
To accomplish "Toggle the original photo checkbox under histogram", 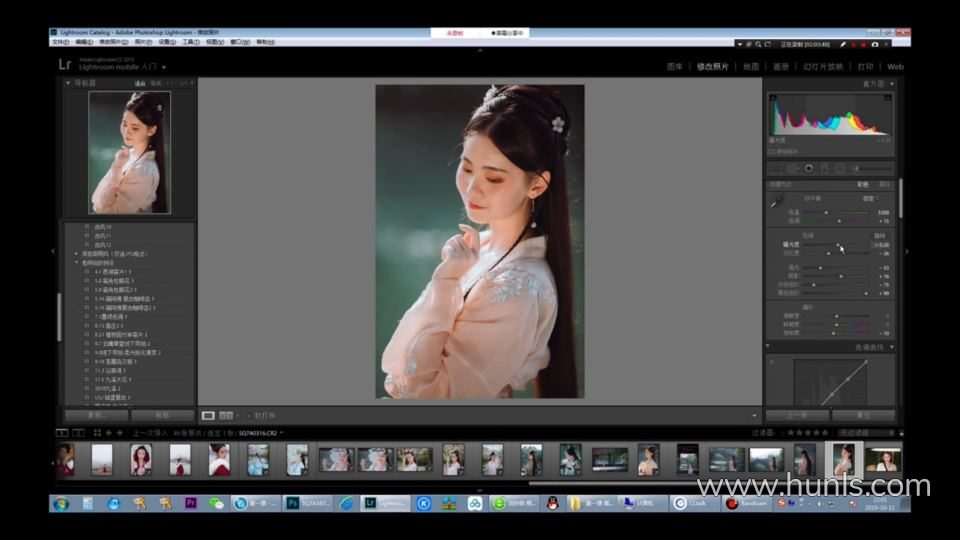I will click(x=772, y=151).
